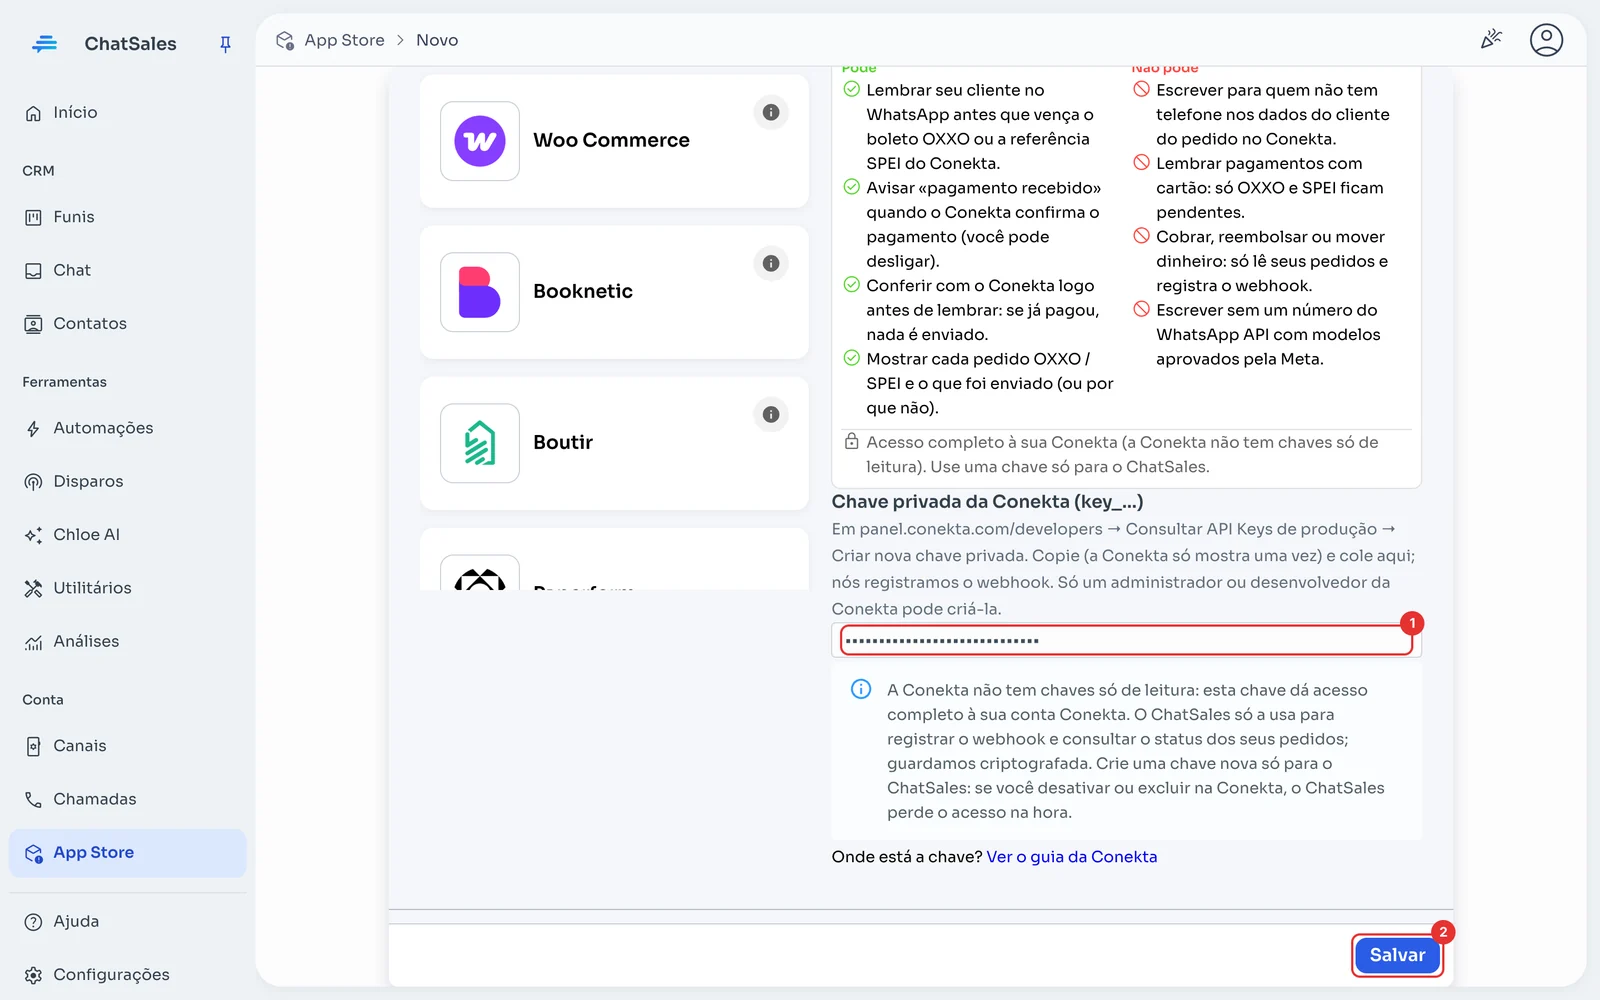Select the Woo Commerce app card
1600x1000 pixels.
coord(614,141)
